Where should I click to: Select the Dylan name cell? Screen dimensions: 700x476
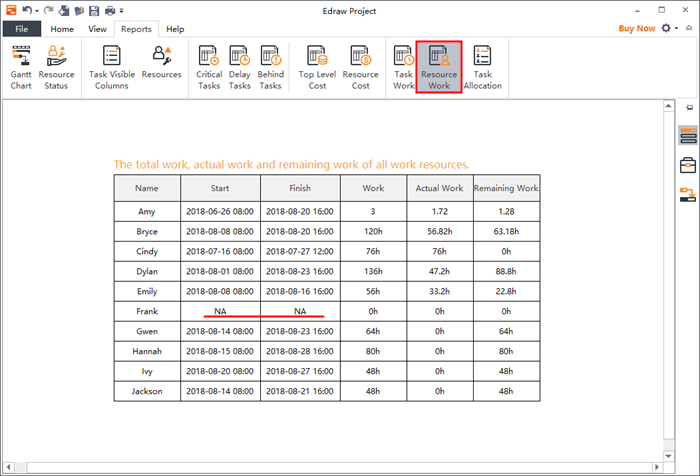[x=147, y=271]
